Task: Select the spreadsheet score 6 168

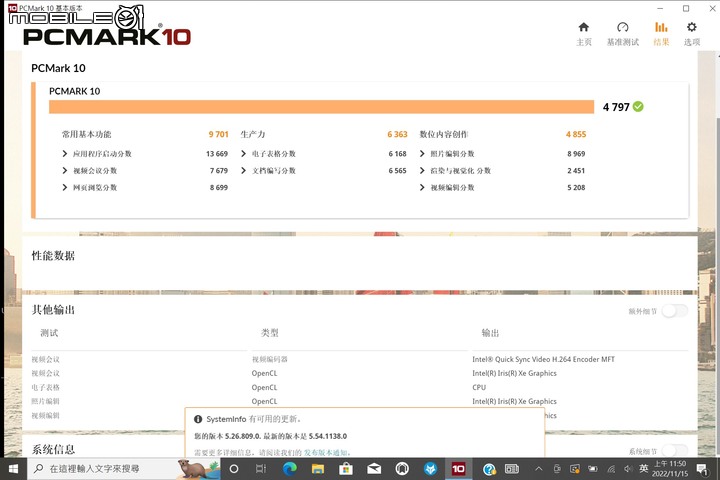Action: pyautogui.click(x=397, y=153)
